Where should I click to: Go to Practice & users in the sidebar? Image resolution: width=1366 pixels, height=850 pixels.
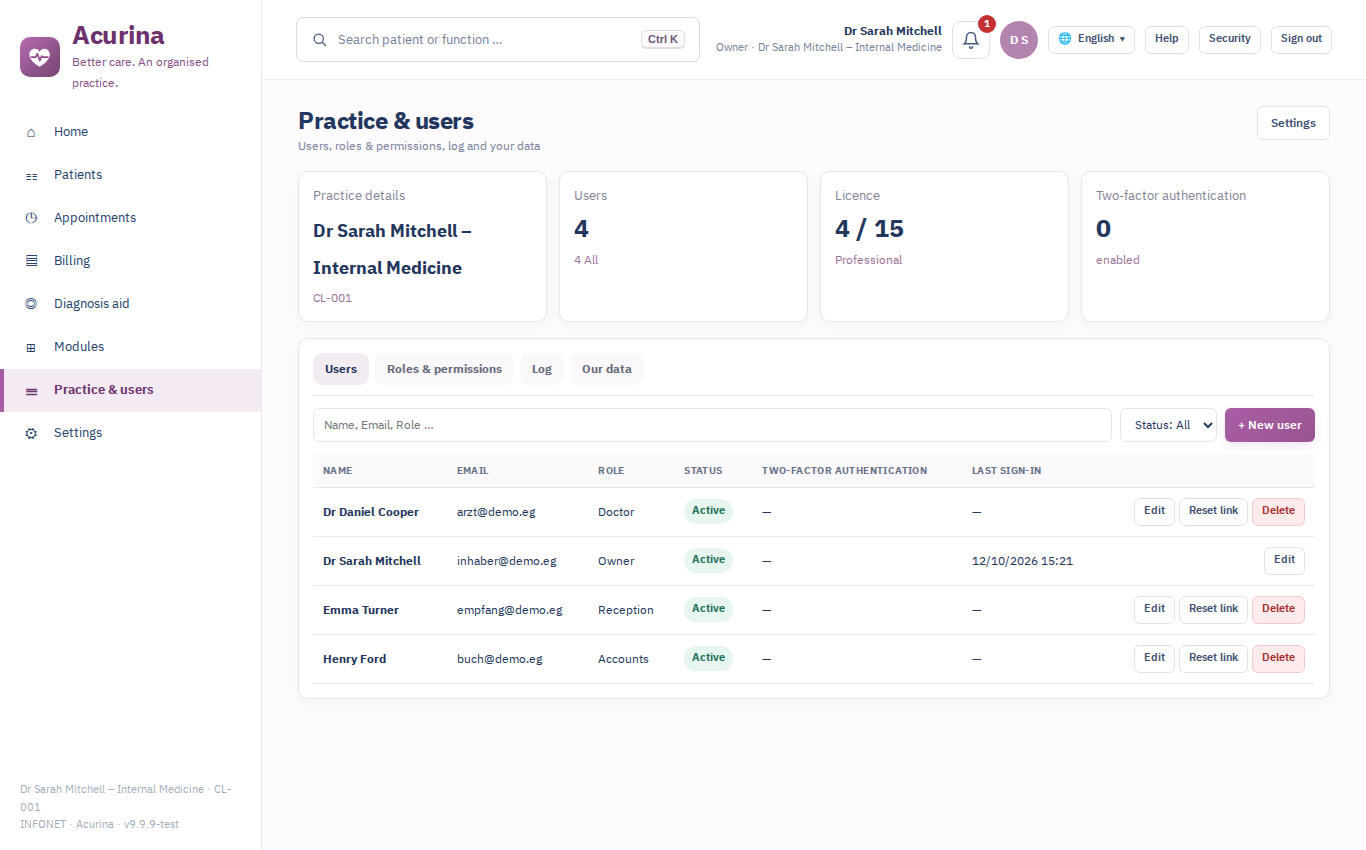tap(131, 390)
